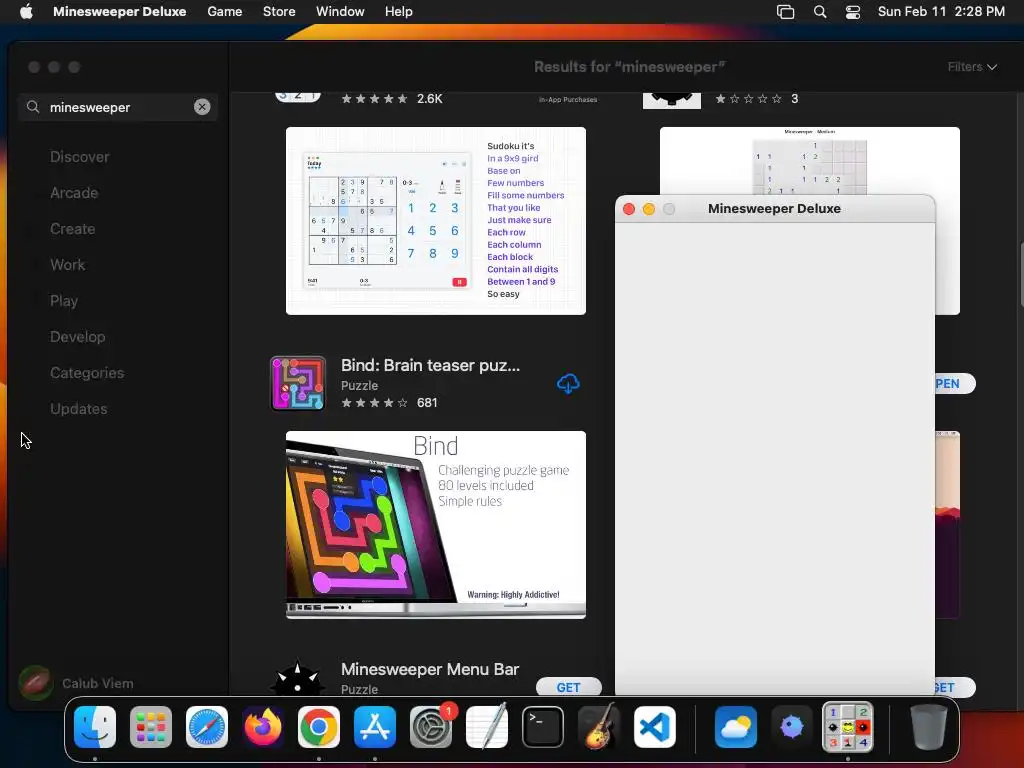This screenshot has height=768, width=1024.
Task: Open System Settings from the Dock
Action: click(431, 727)
